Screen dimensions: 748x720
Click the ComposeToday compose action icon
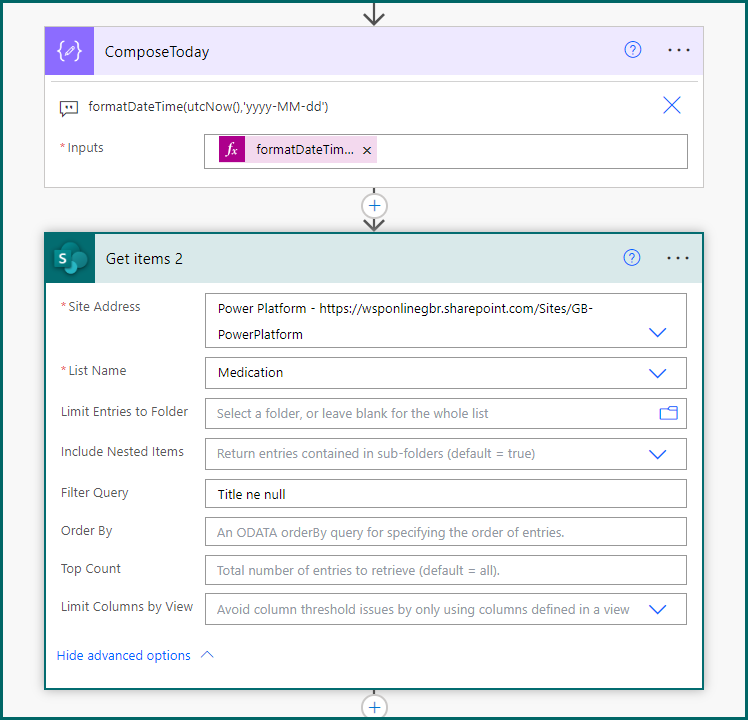click(69, 51)
